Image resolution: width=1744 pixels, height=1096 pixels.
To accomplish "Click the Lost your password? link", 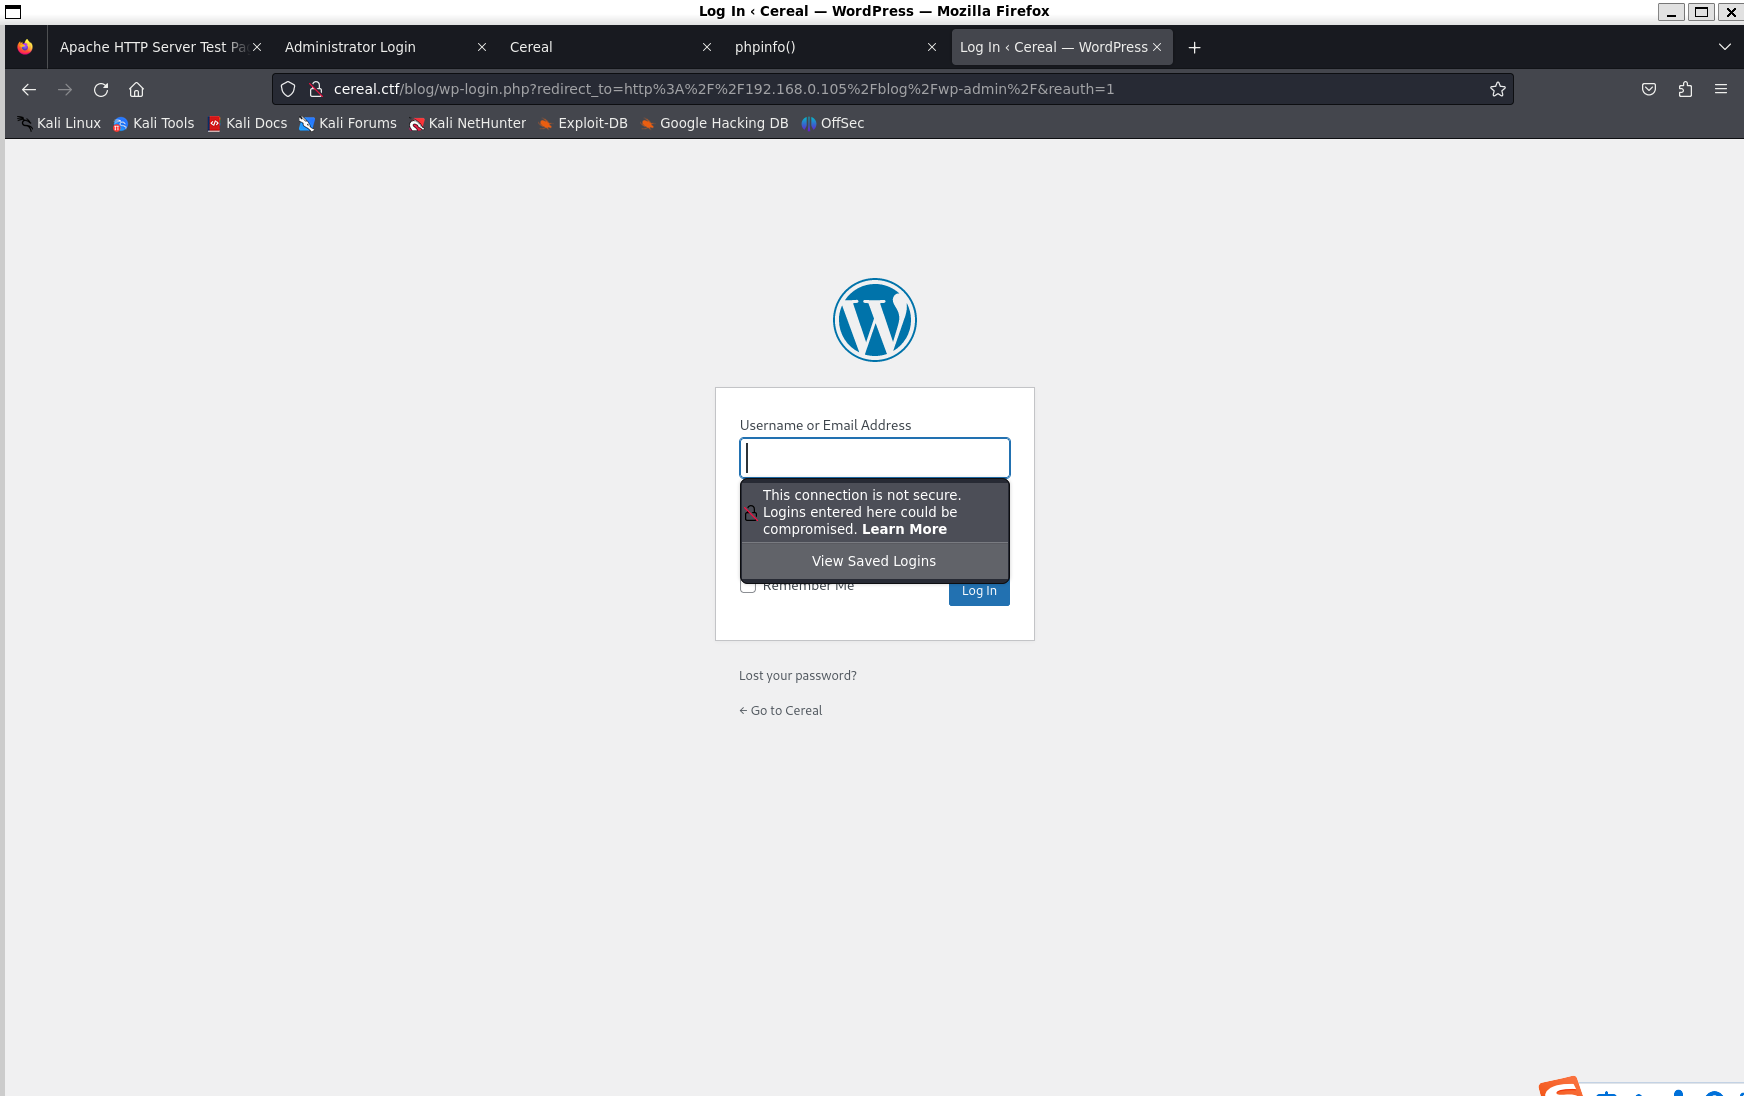I will pyautogui.click(x=798, y=676).
